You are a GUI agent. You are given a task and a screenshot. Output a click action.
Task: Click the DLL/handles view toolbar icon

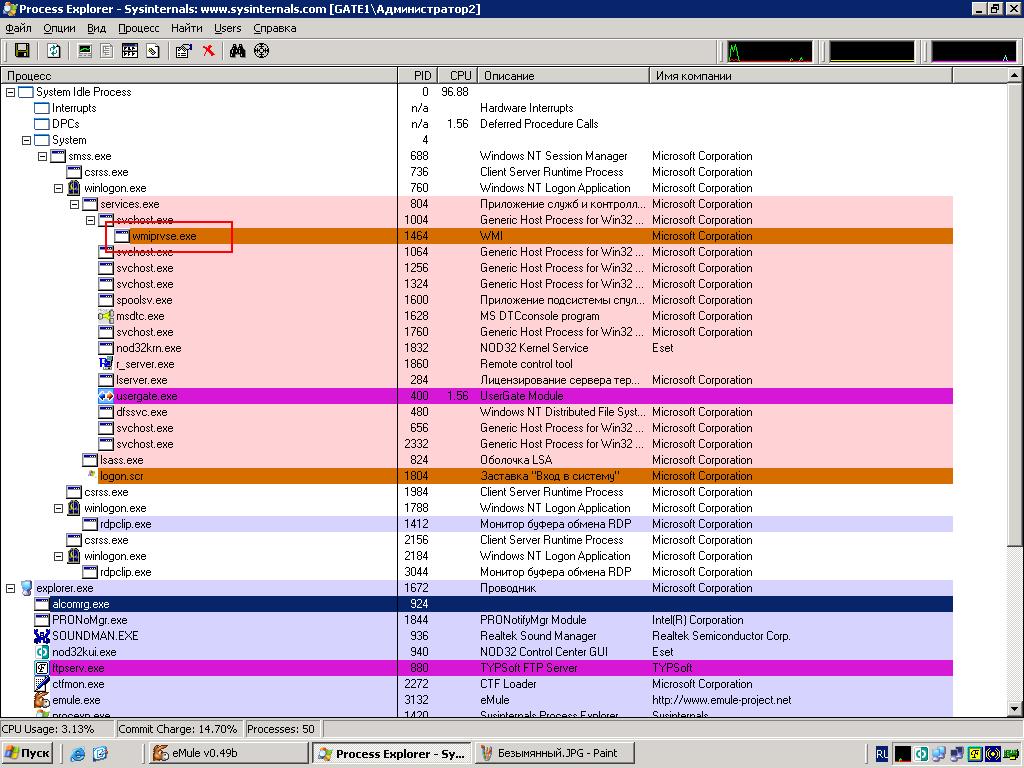[x=153, y=51]
